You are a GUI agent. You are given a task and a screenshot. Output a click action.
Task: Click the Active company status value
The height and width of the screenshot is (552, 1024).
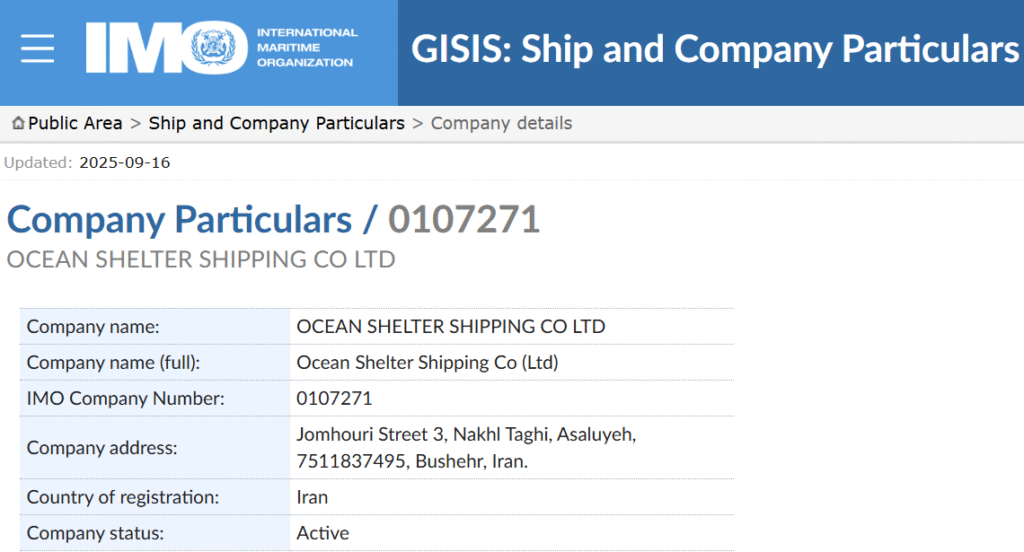pyautogui.click(x=323, y=533)
